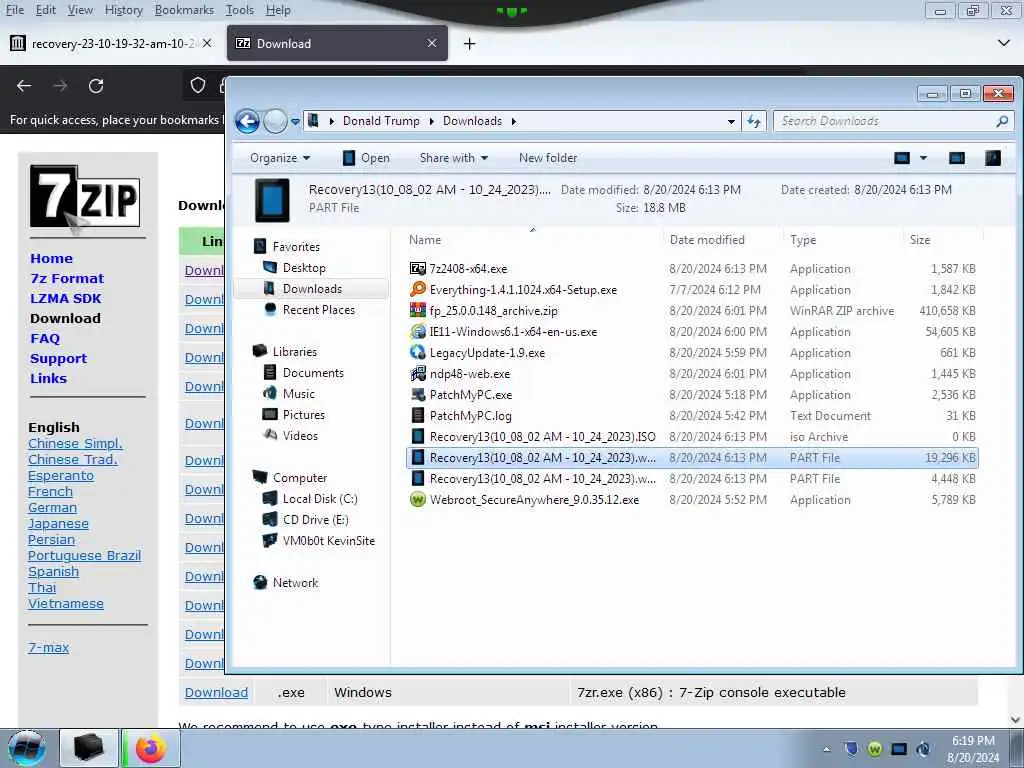Select Desktop in the Favorites list
Screen dimensions: 1024x768
coord(304,268)
